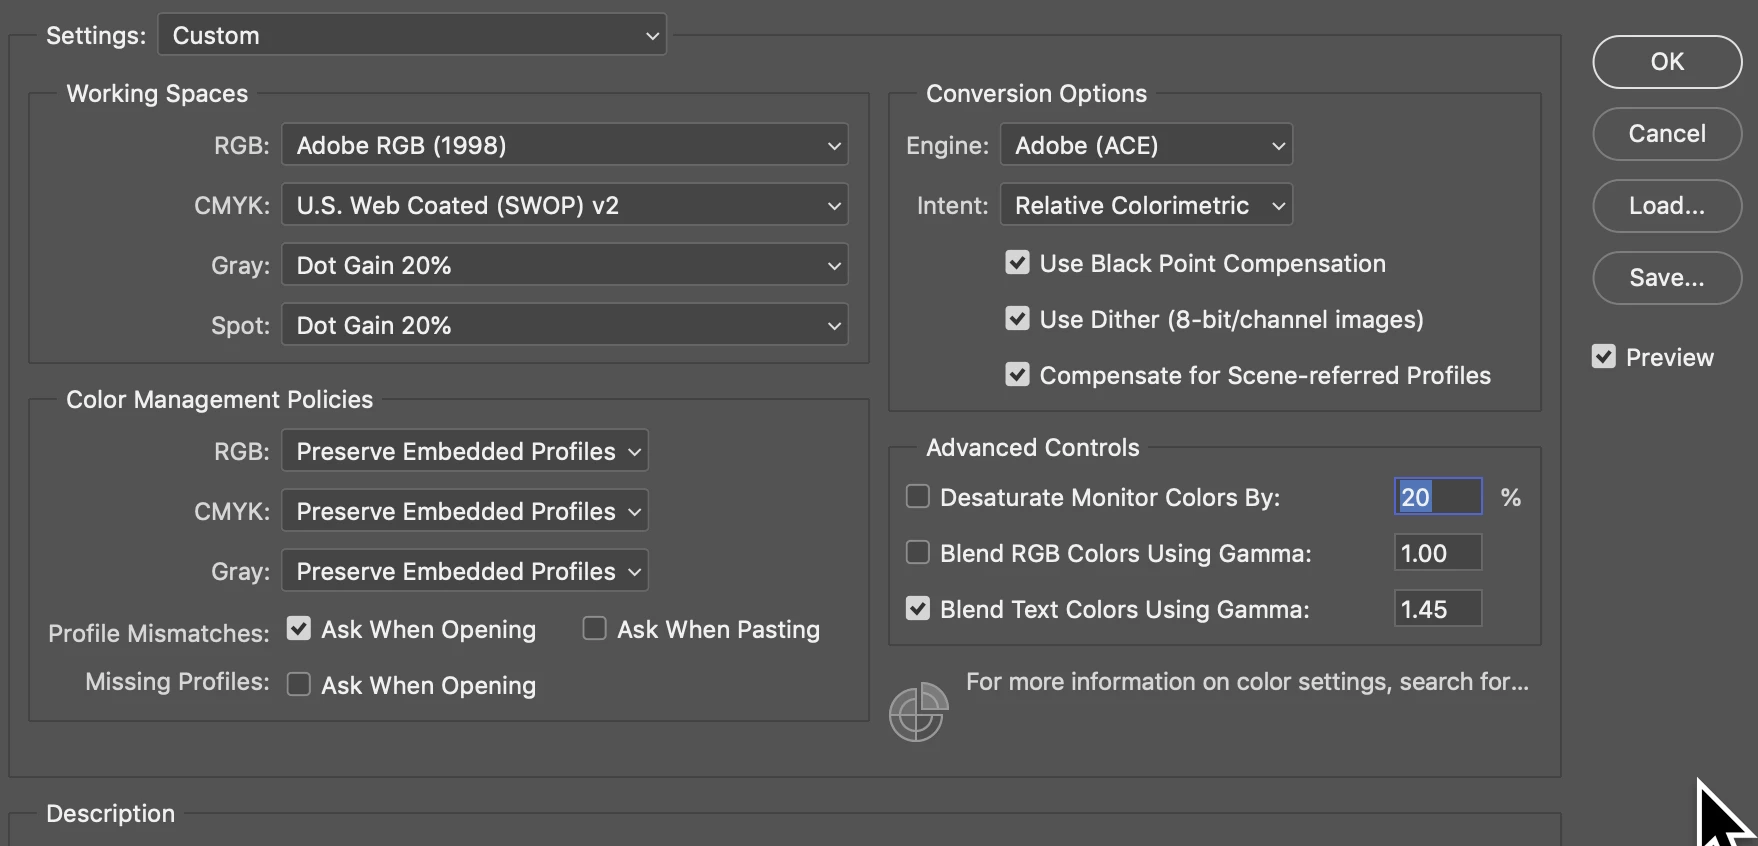1758x846 pixels.
Task: Click the Cancel button
Action: click(1667, 134)
